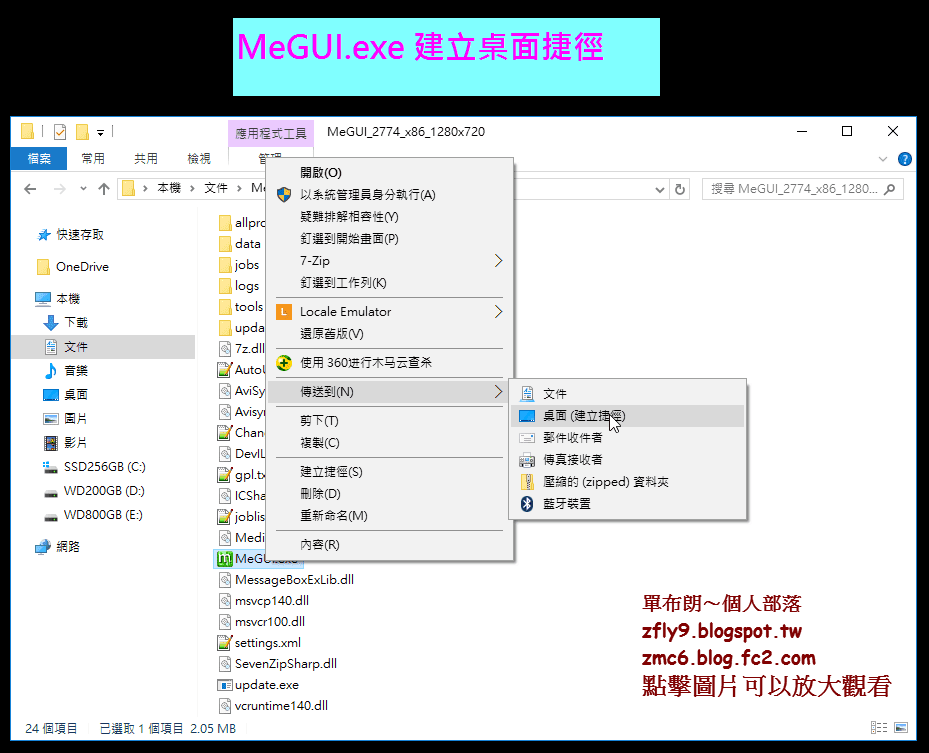
Task: Click breadcrumb arrow after 本機
Action: (192, 188)
